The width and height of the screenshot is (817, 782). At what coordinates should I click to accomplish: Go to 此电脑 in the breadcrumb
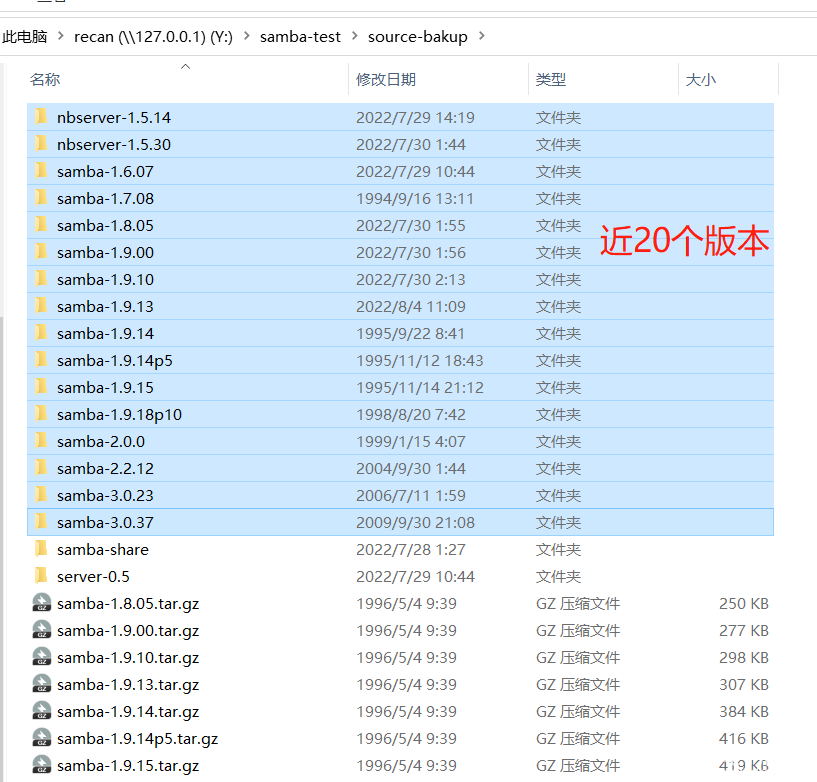[x=24, y=36]
